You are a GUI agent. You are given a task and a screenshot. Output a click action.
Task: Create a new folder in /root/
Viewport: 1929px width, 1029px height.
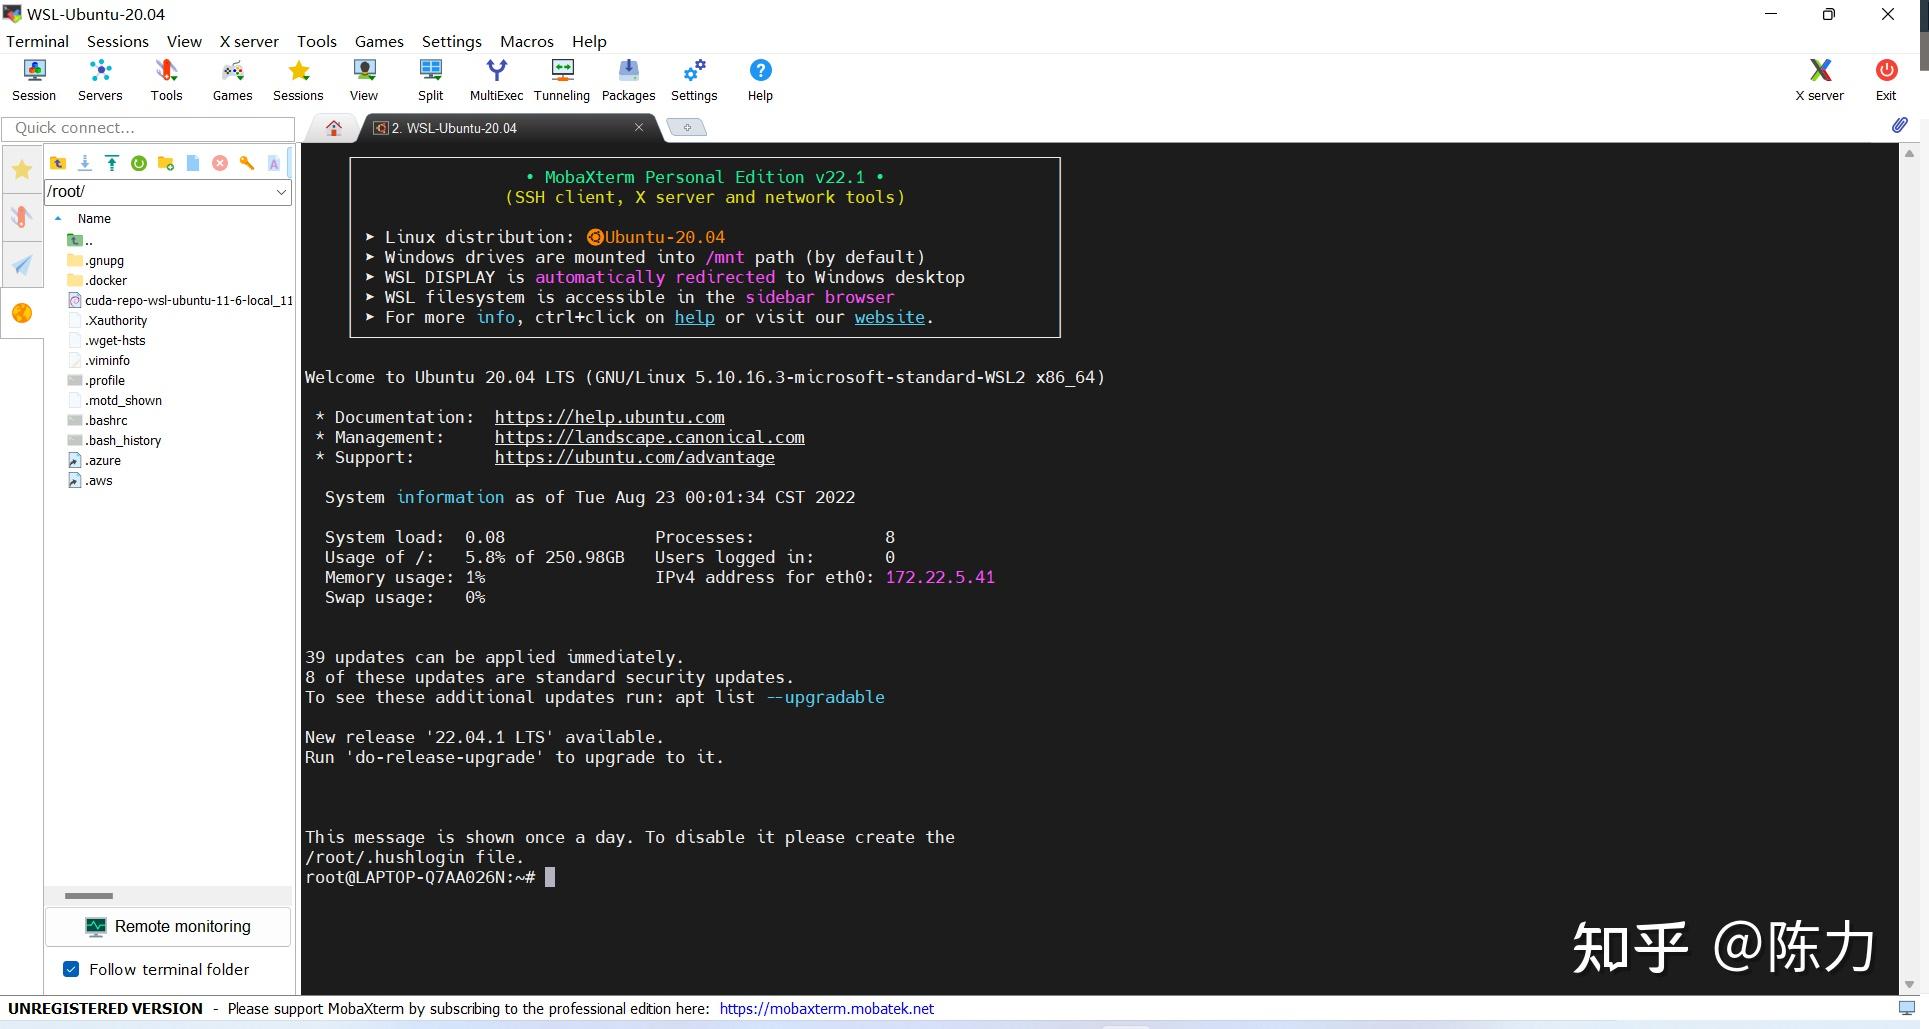point(165,163)
